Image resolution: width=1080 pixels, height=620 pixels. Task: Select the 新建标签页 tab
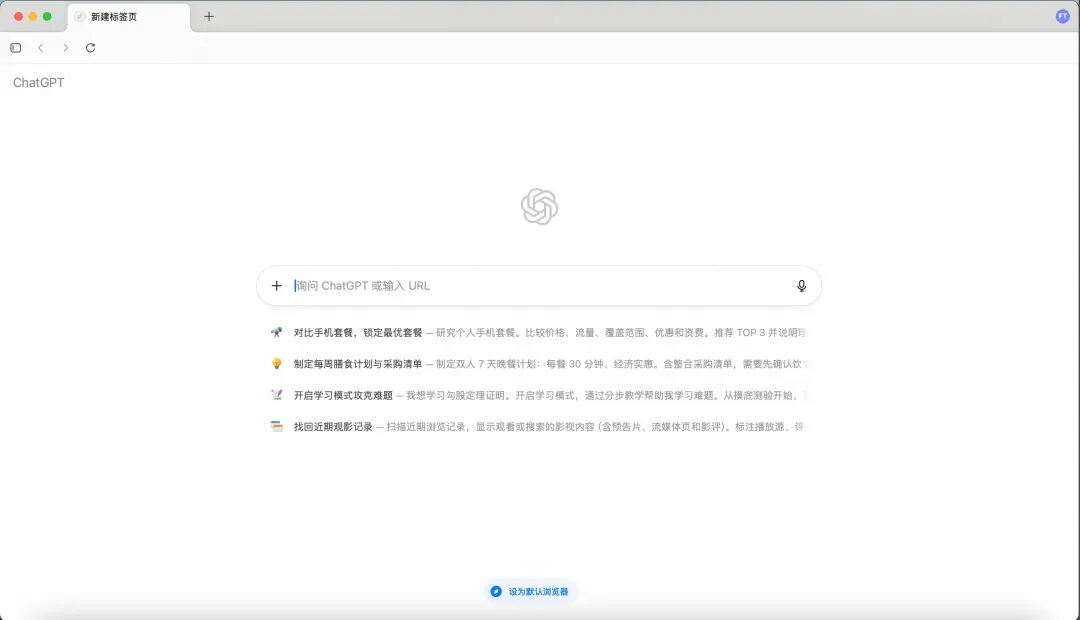pos(128,17)
